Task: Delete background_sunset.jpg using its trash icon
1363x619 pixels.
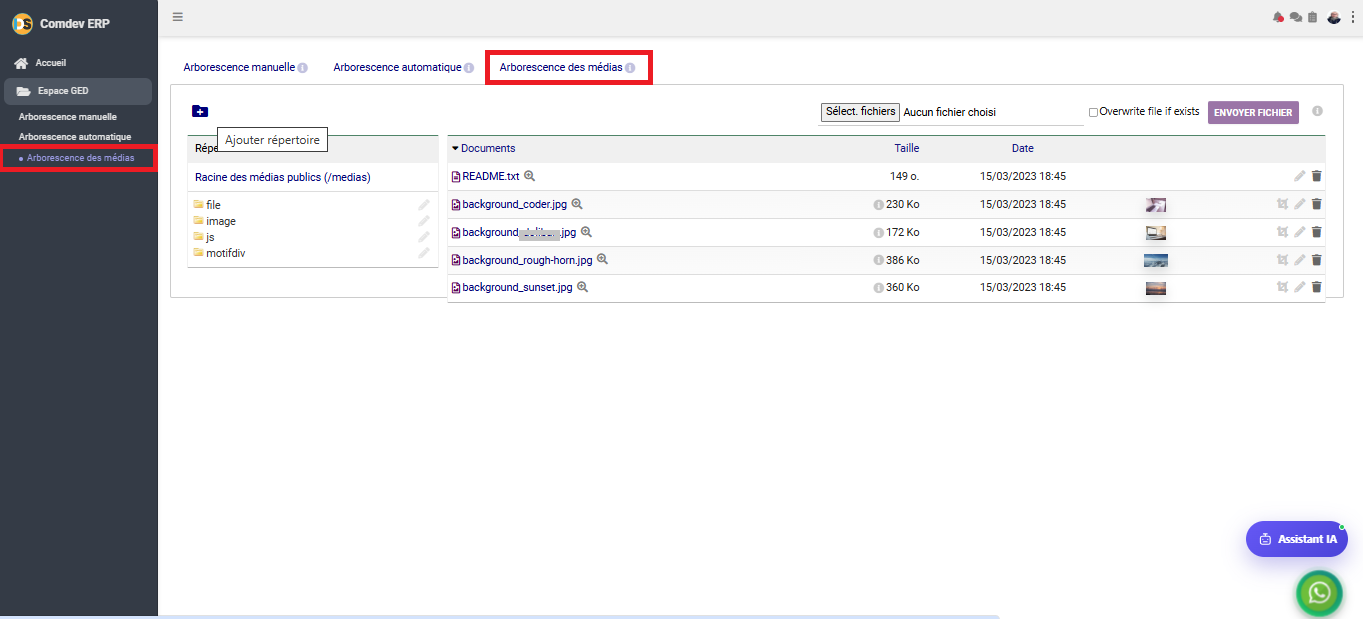Action: pos(1316,287)
